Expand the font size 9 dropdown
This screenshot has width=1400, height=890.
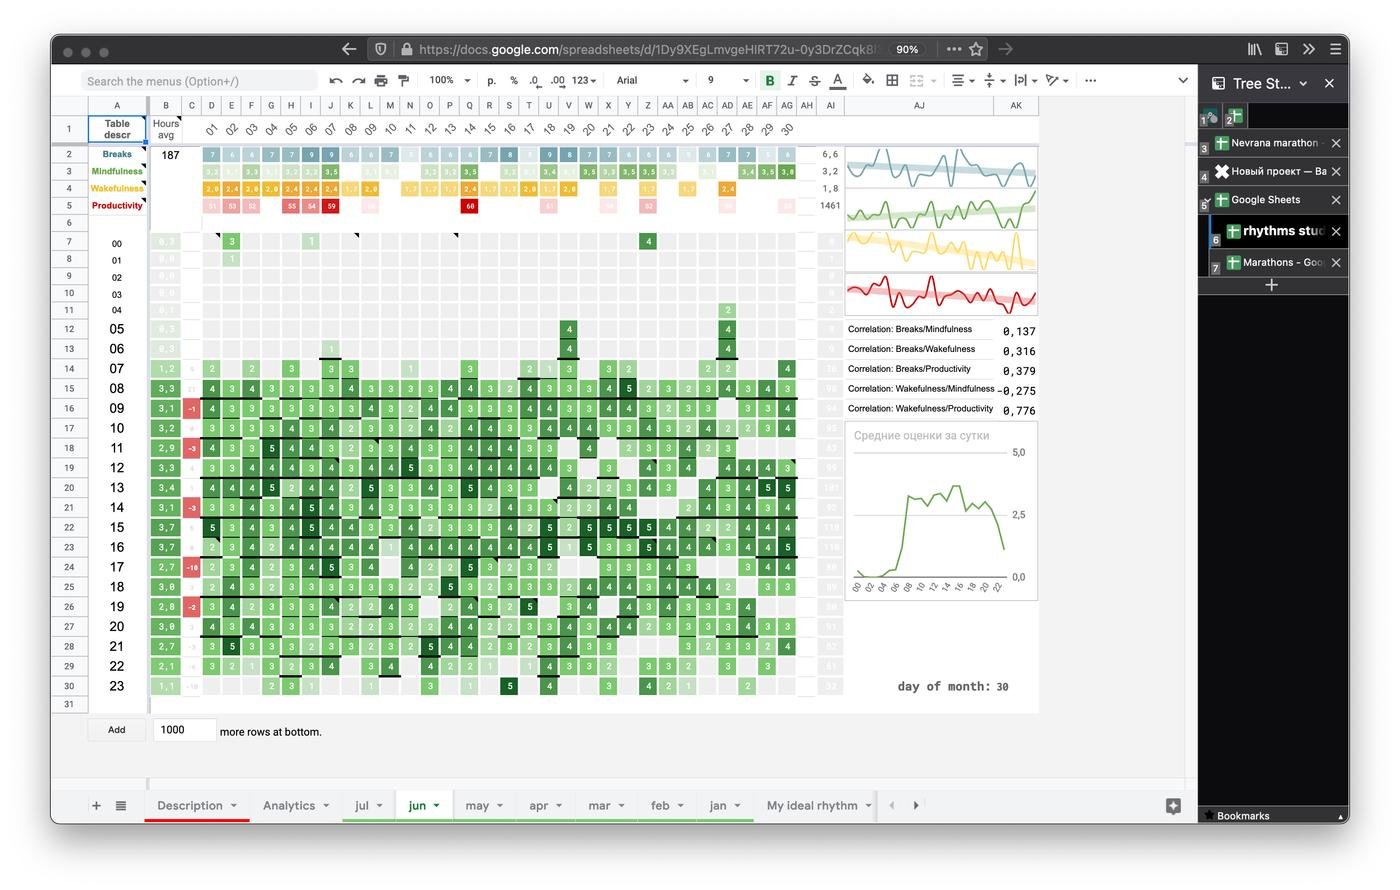[x=727, y=81]
